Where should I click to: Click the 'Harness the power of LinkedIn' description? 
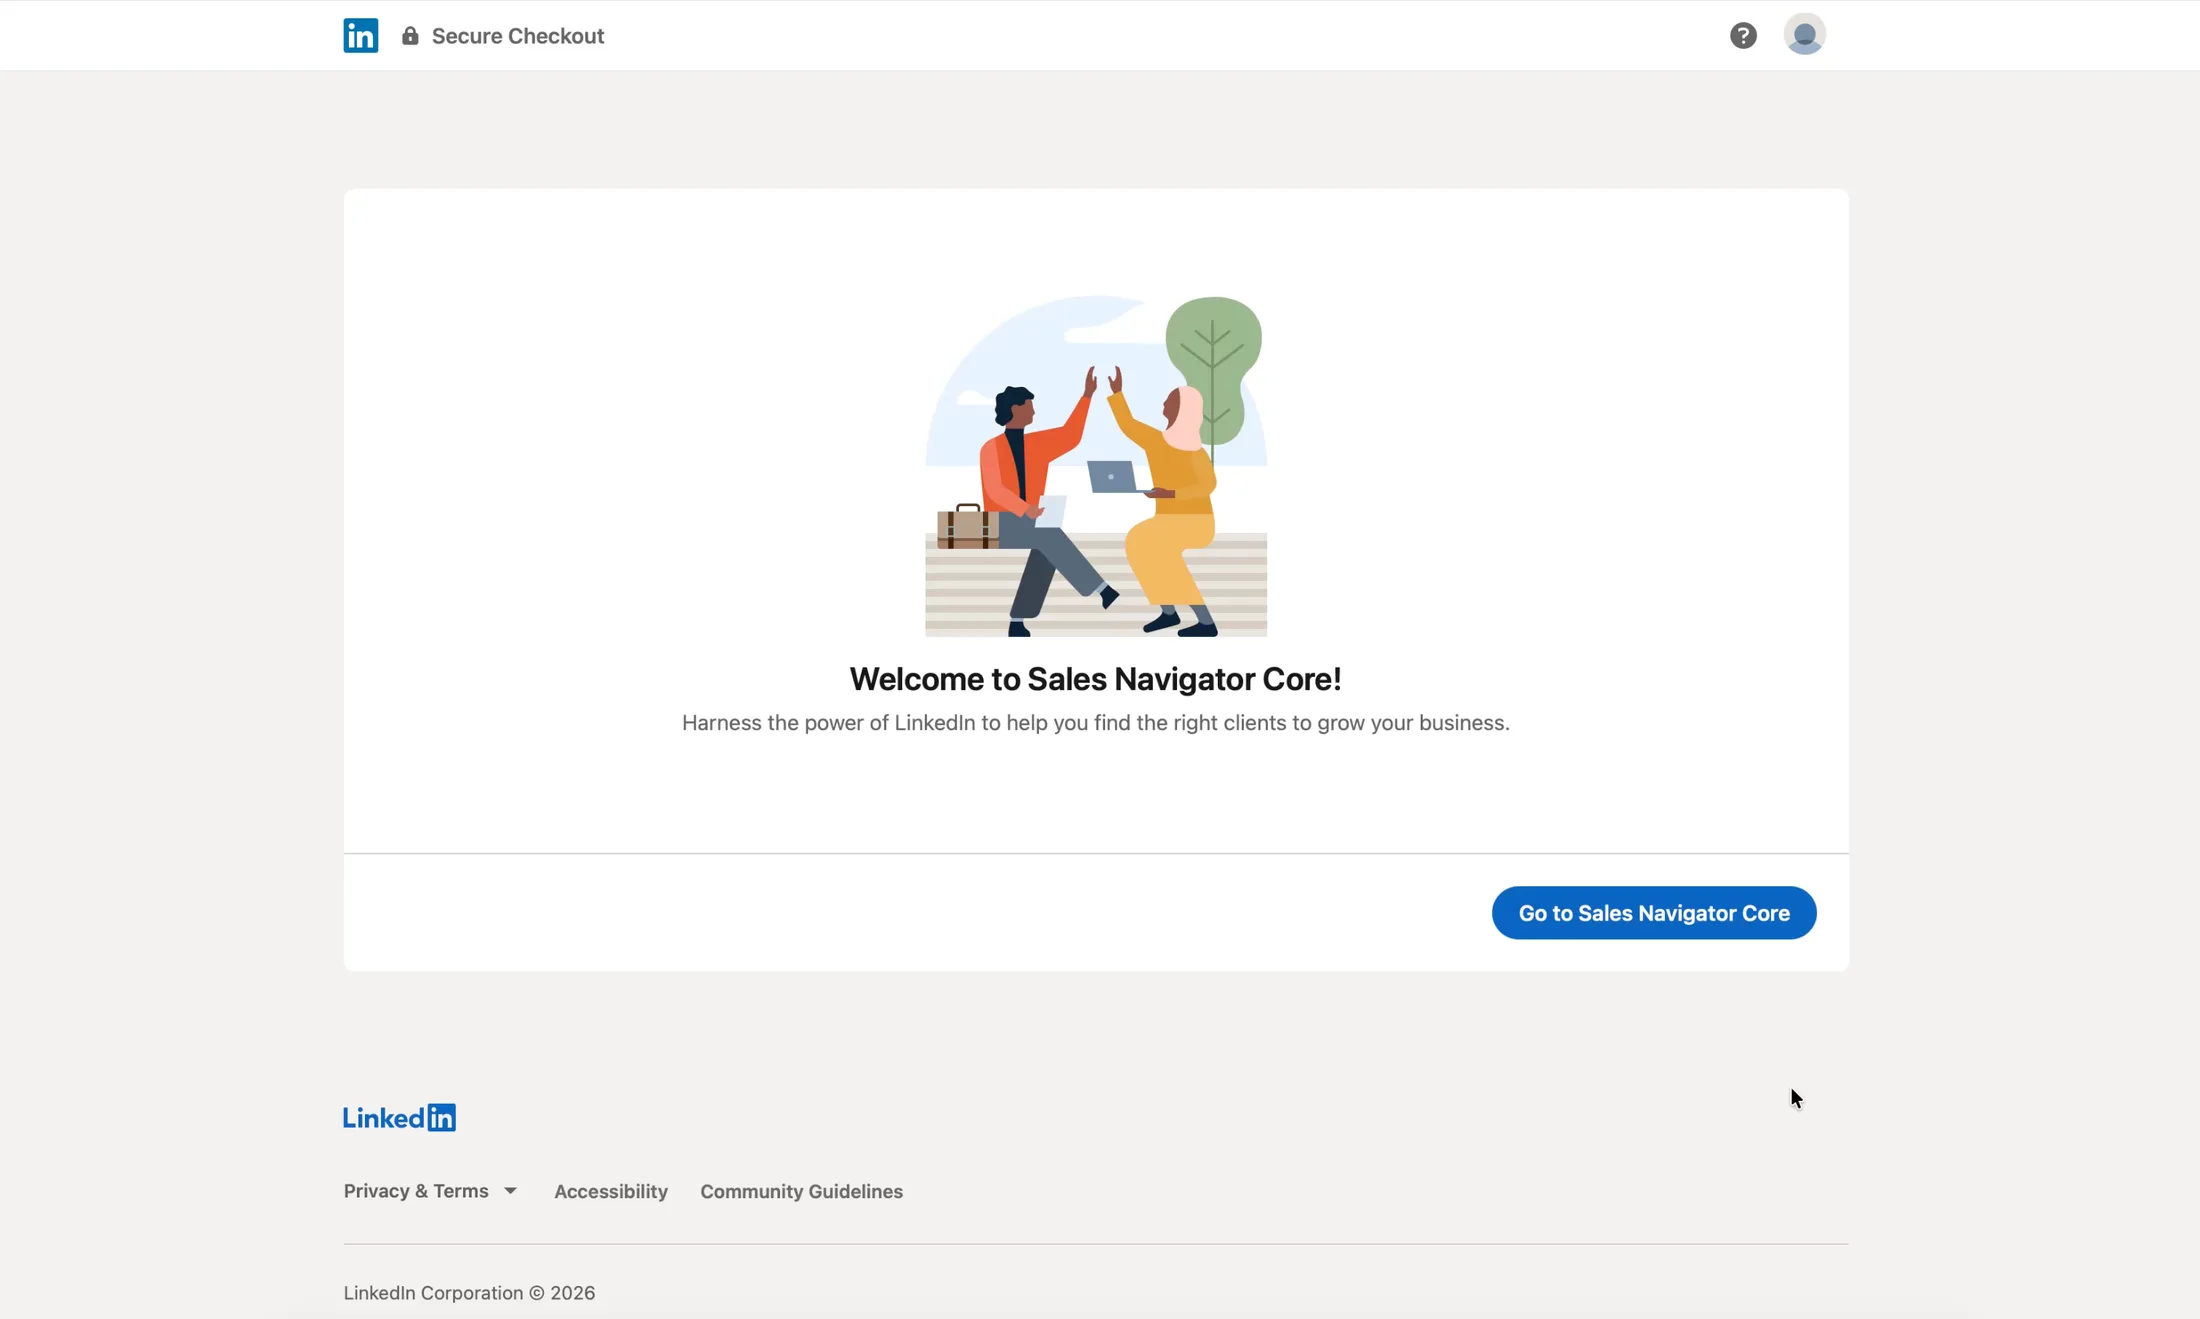[x=1096, y=723]
